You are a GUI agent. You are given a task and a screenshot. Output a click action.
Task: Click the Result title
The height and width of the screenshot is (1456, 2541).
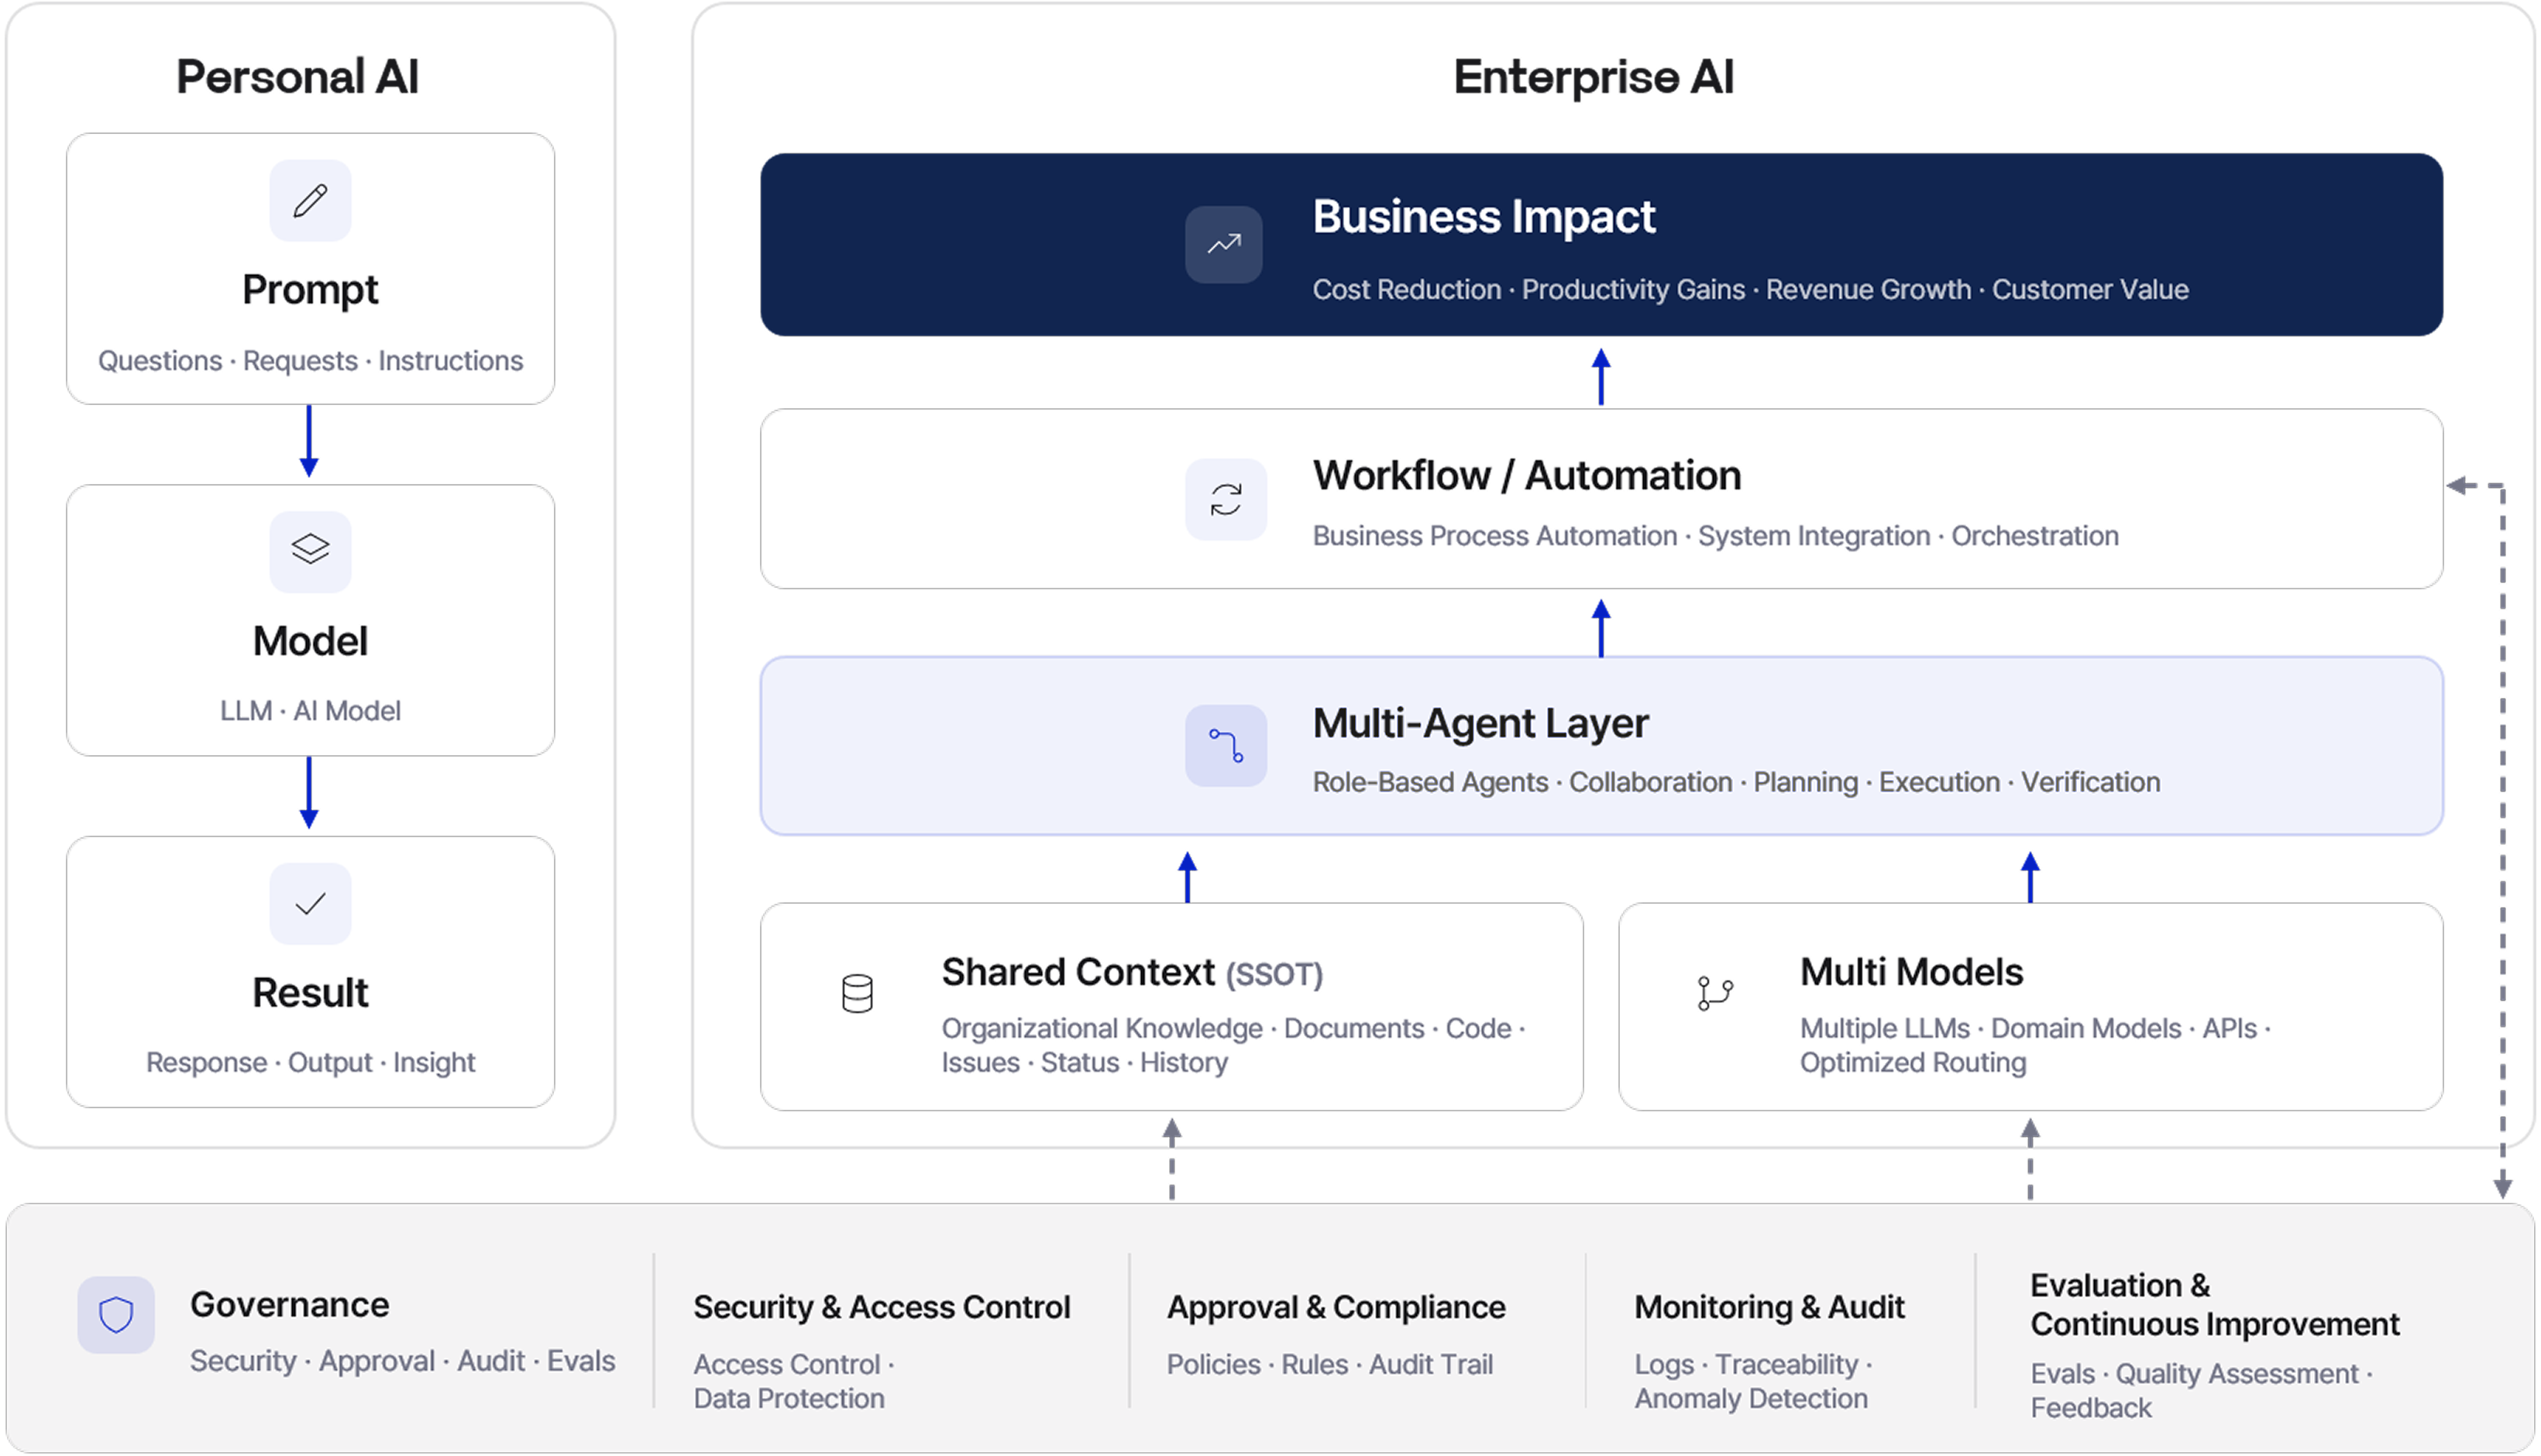pyautogui.click(x=310, y=993)
